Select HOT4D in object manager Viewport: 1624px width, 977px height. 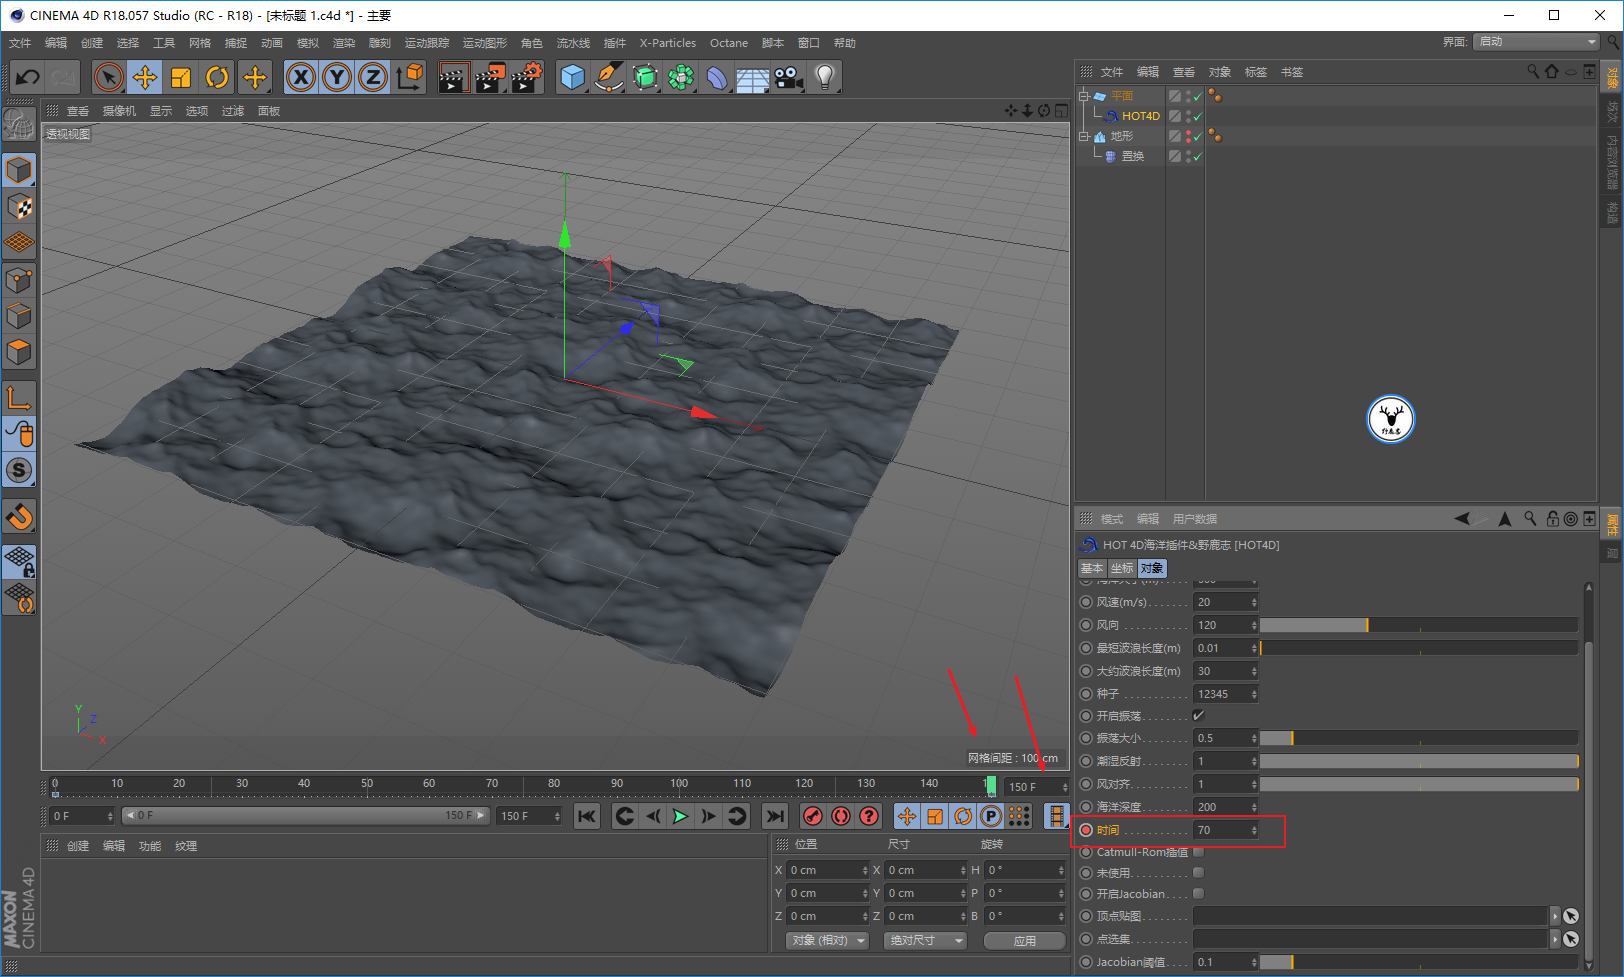pyautogui.click(x=1141, y=116)
